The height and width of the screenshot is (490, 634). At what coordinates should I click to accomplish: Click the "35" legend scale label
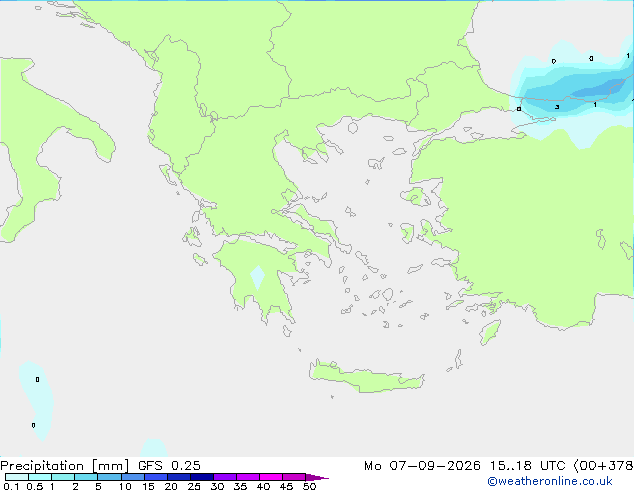click(240, 486)
